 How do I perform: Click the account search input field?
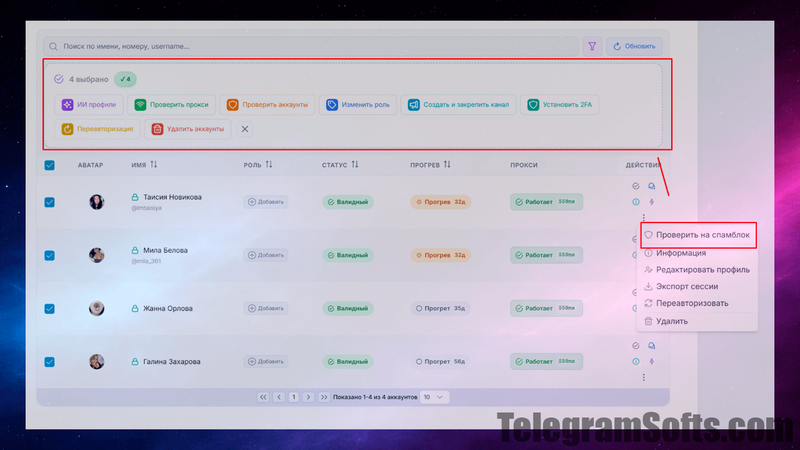coord(310,46)
